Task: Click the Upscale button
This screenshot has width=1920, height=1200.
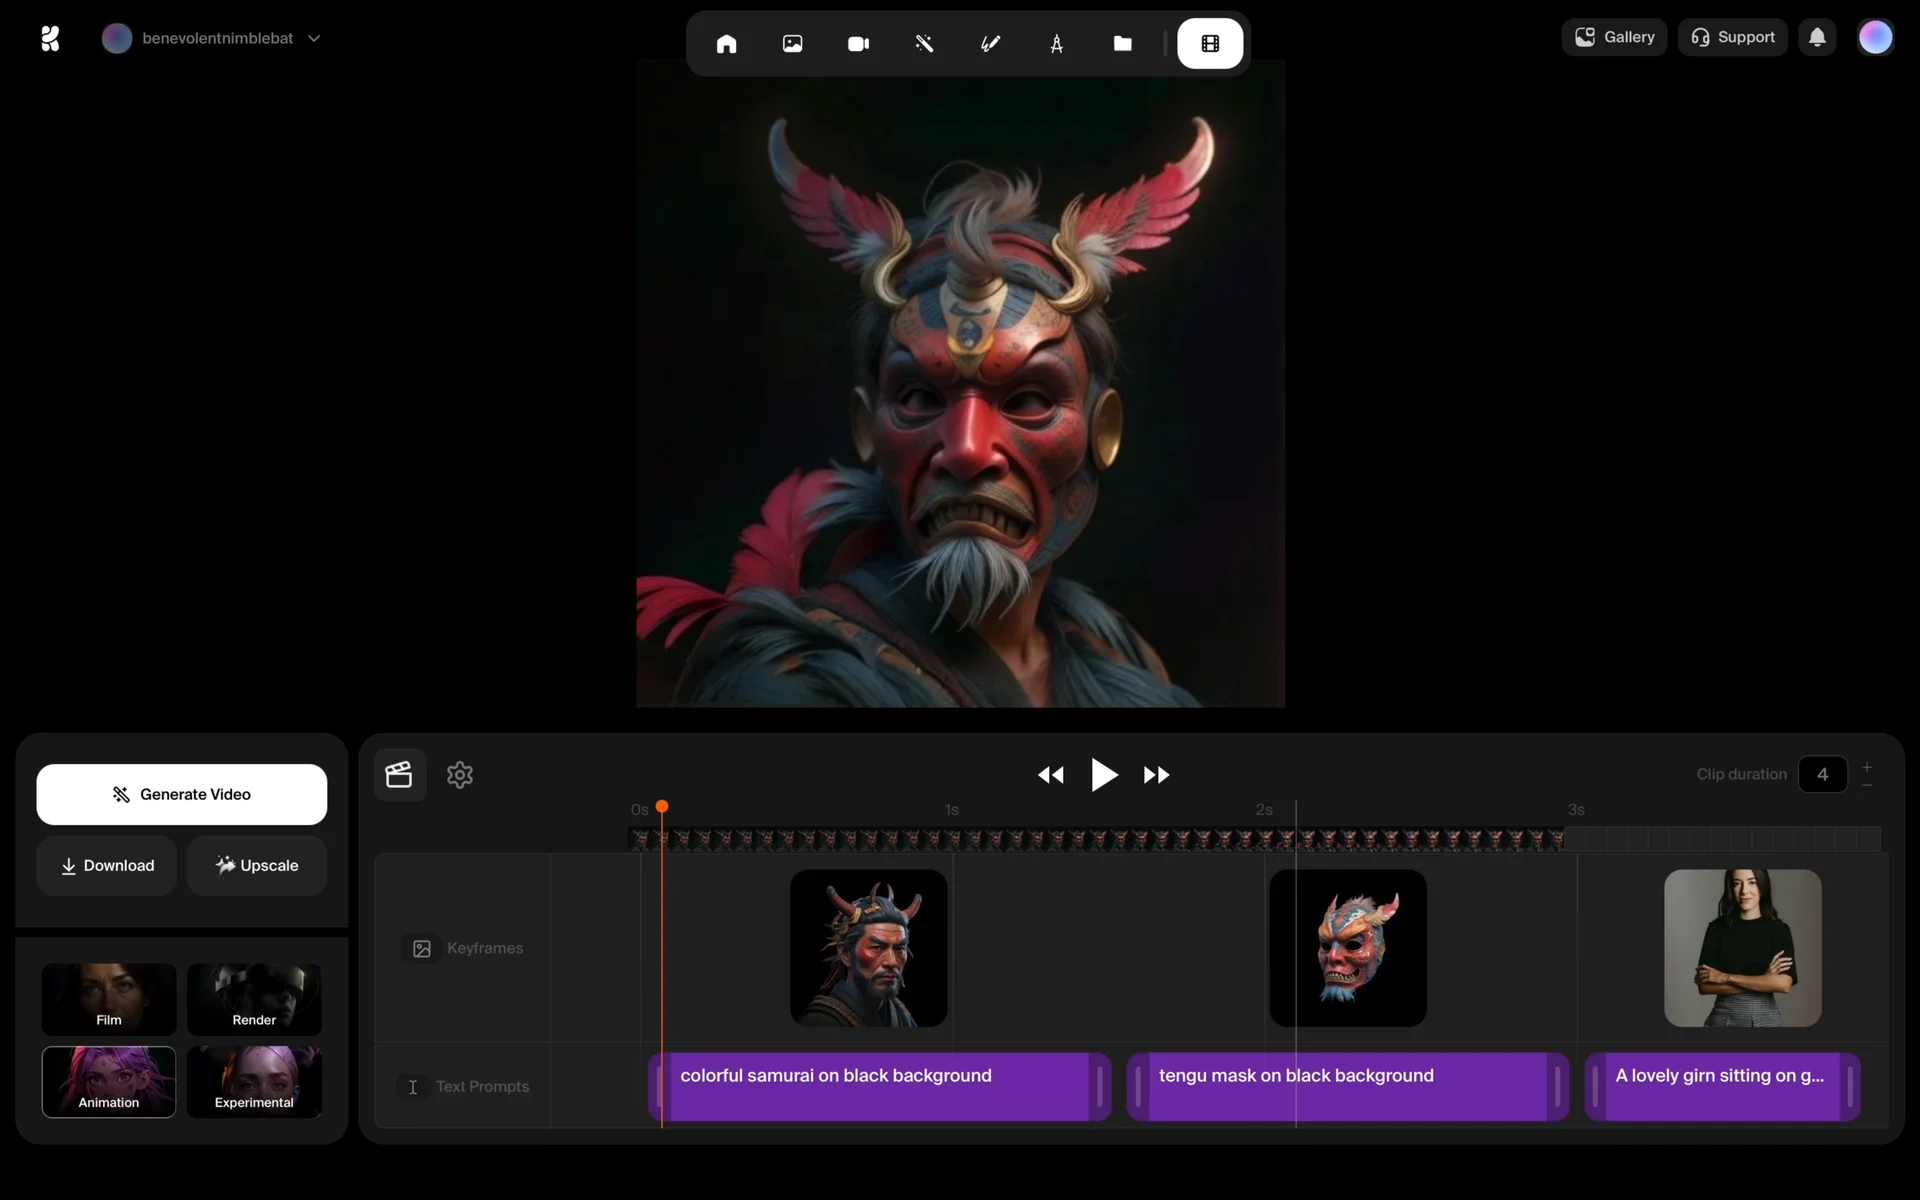Action: coord(257,866)
